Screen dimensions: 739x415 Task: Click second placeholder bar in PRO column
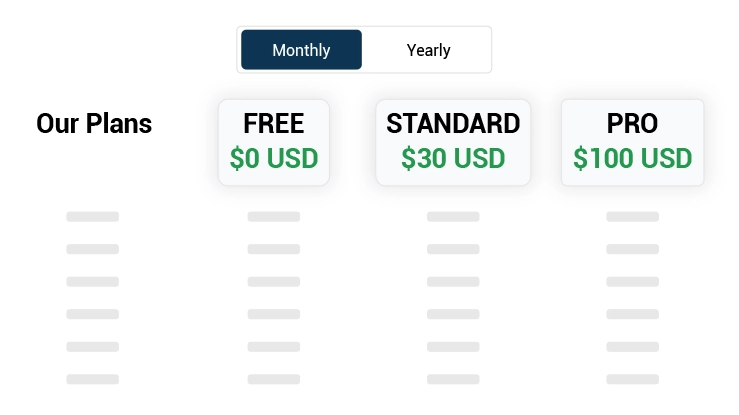point(632,249)
